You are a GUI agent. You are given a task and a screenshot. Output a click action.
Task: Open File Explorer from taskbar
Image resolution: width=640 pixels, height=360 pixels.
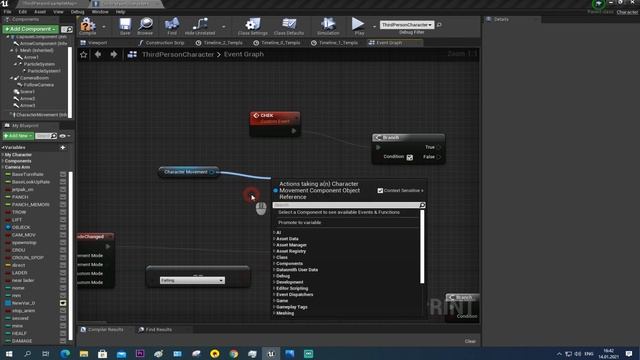point(84,353)
